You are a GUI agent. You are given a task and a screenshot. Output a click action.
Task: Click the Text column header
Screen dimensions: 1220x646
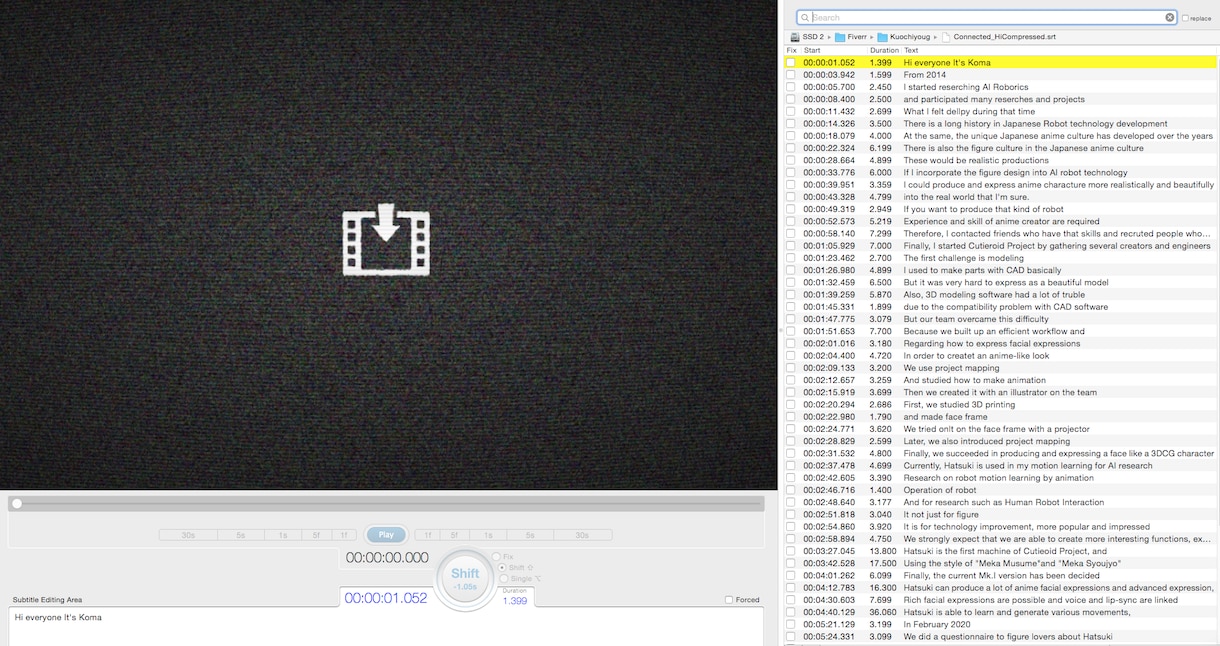point(911,50)
